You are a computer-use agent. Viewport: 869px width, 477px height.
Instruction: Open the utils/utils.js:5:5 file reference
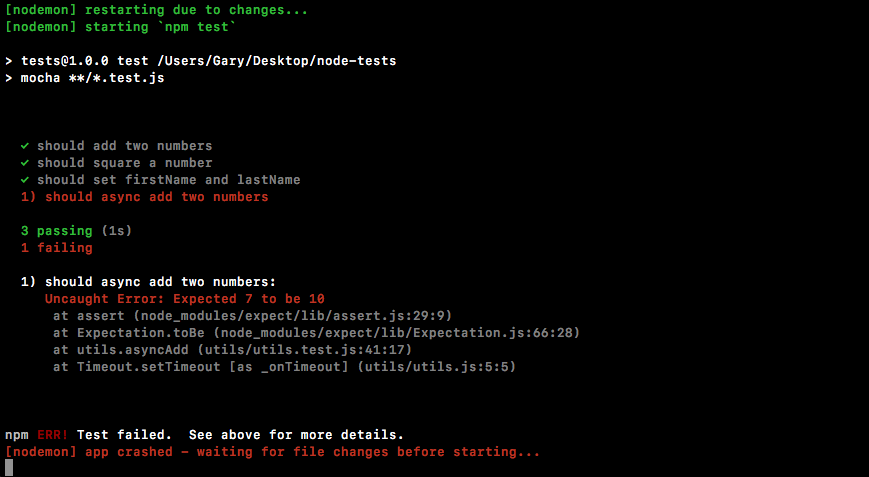440,367
